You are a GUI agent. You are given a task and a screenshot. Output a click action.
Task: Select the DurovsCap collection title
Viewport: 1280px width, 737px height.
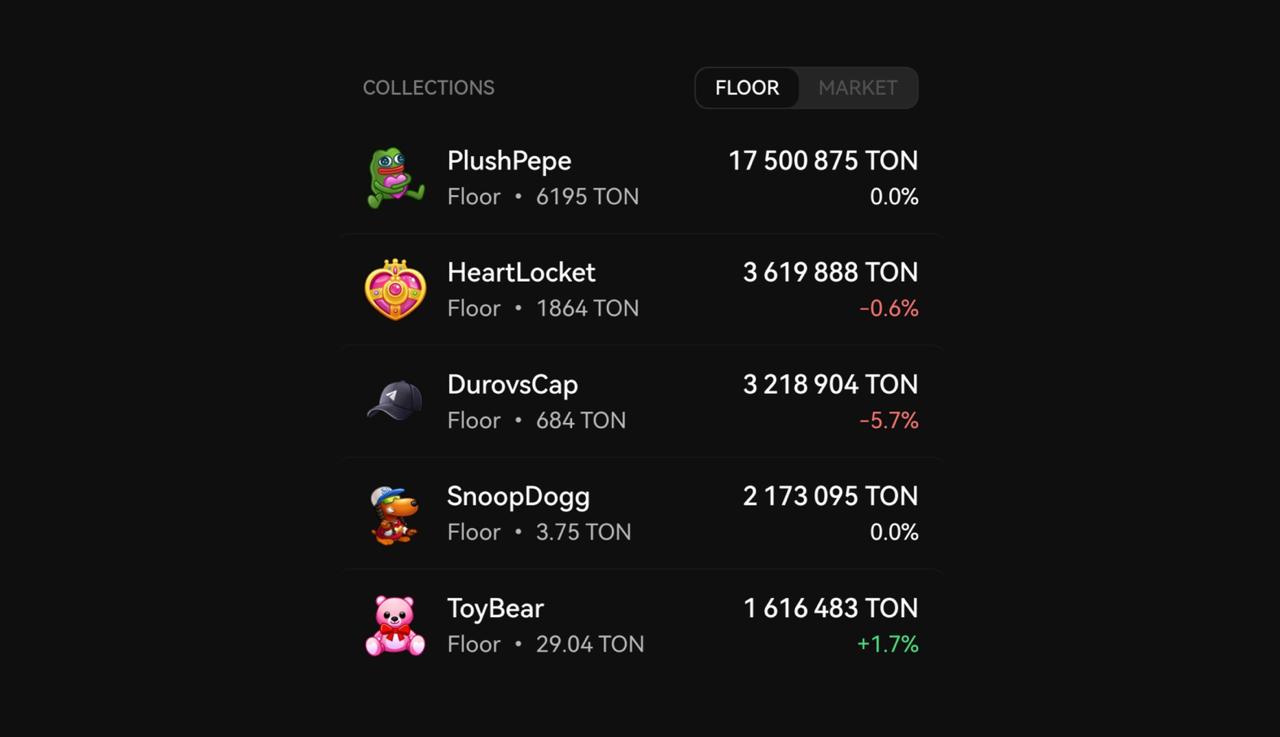click(x=512, y=385)
